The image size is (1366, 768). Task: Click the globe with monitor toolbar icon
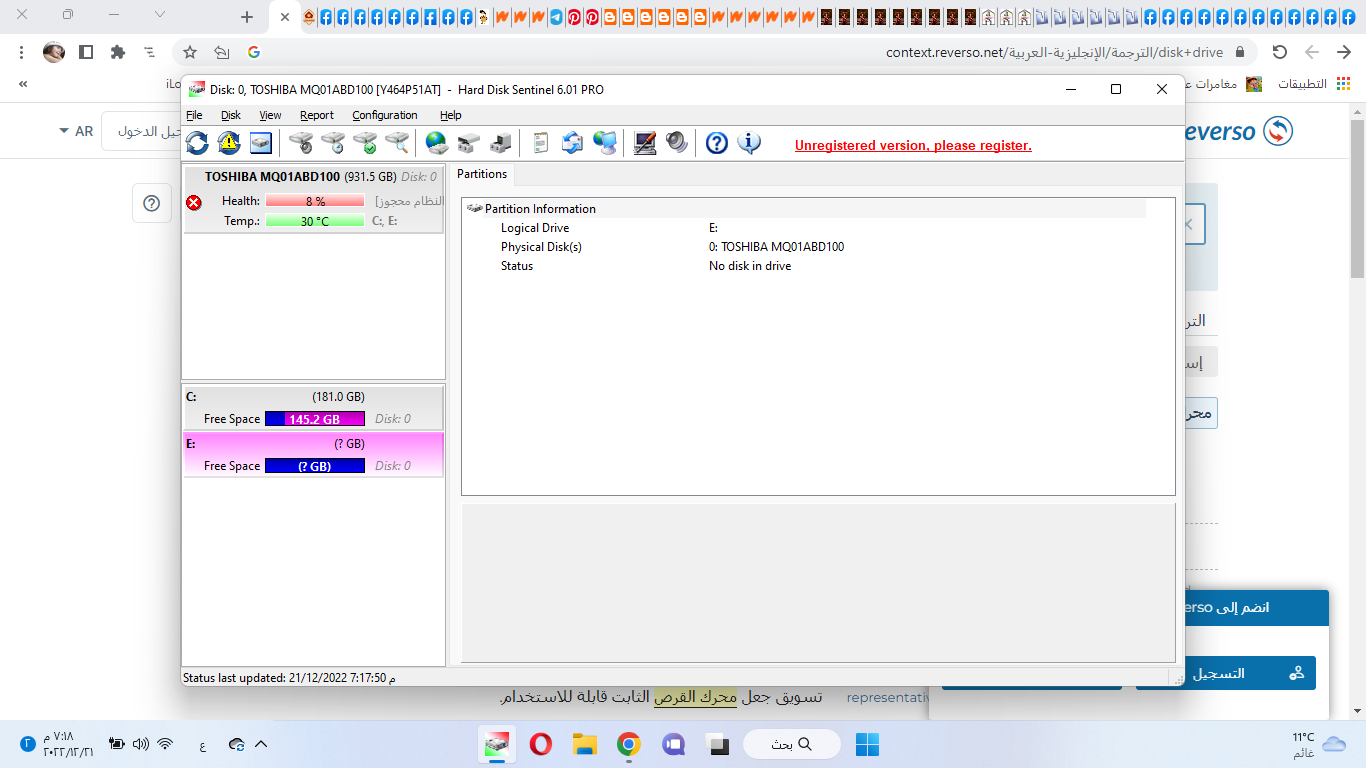(605, 143)
